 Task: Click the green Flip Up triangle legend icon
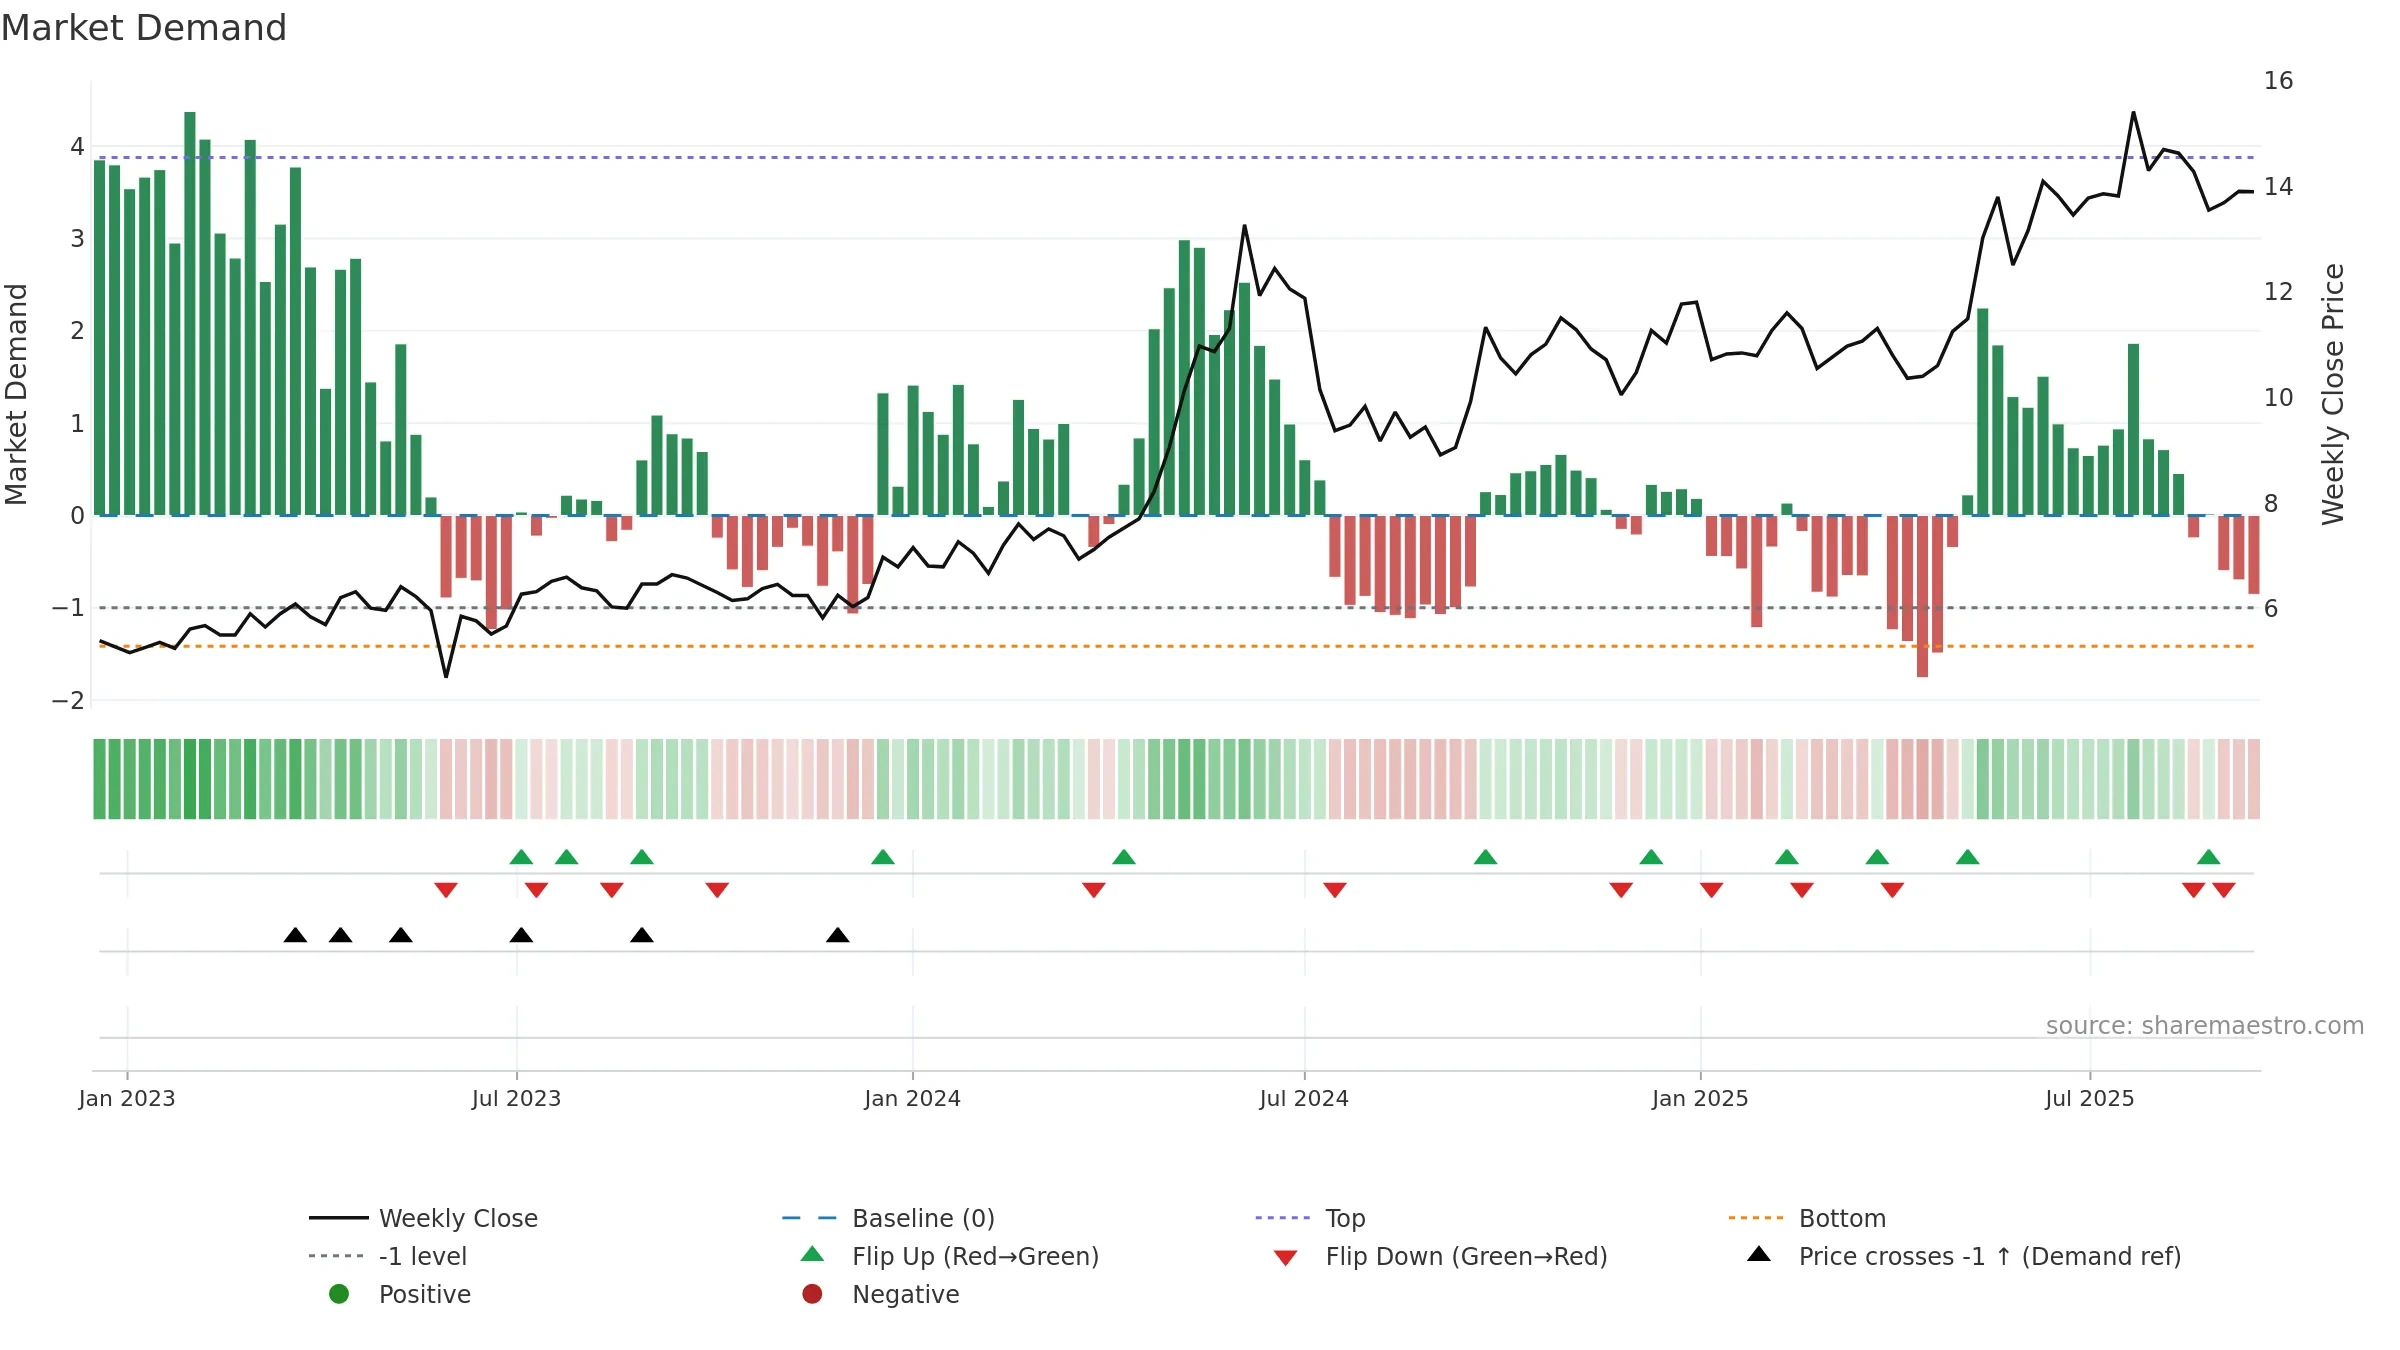click(813, 1254)
